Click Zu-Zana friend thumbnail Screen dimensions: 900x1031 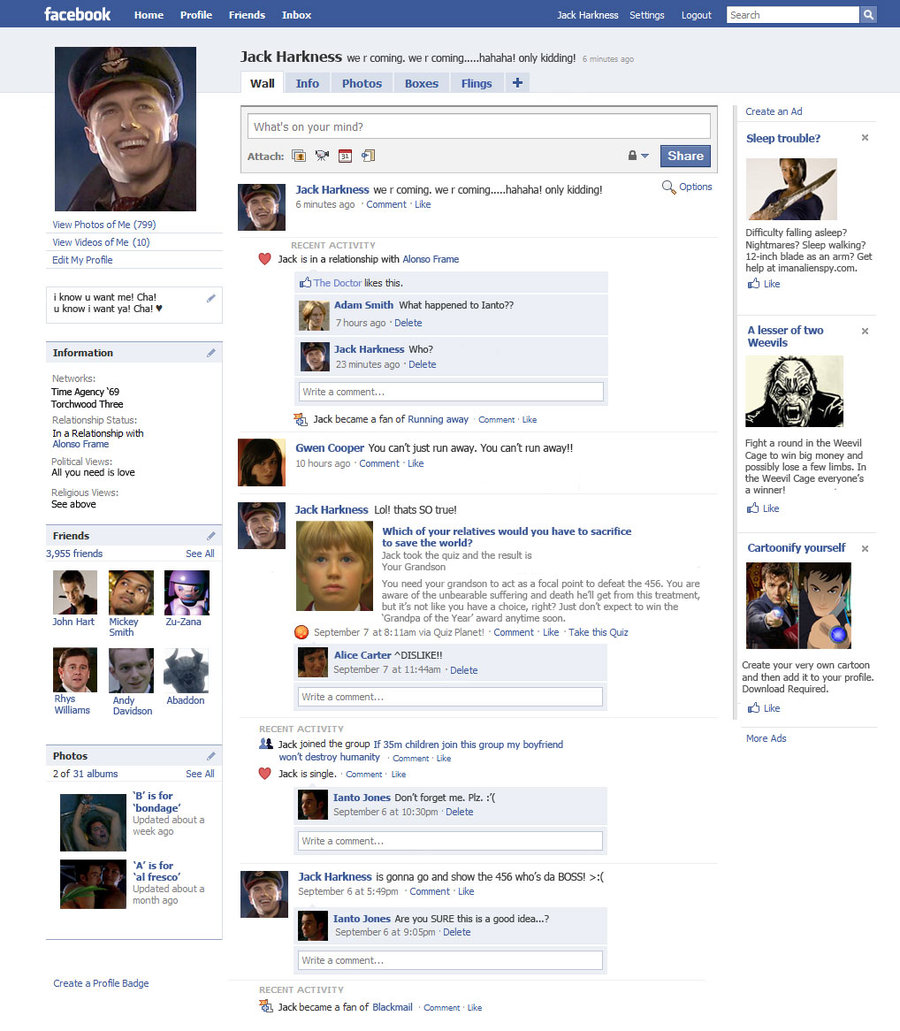click(x=187, y=592)
